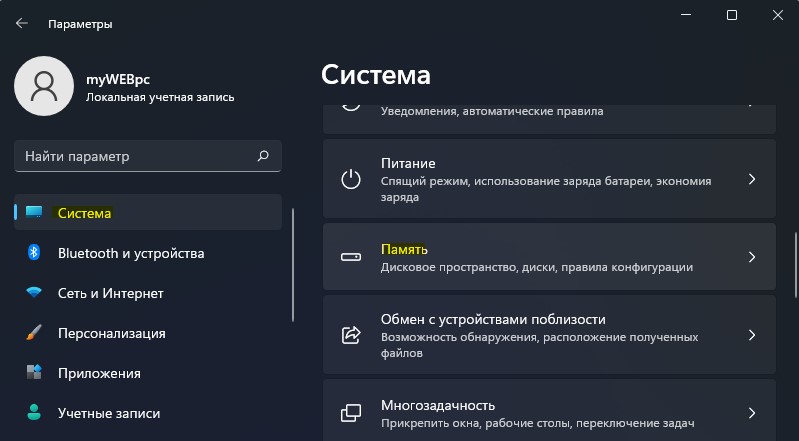Click the user avatar icon
Screen dimensions: 799x441
(44, 86)
